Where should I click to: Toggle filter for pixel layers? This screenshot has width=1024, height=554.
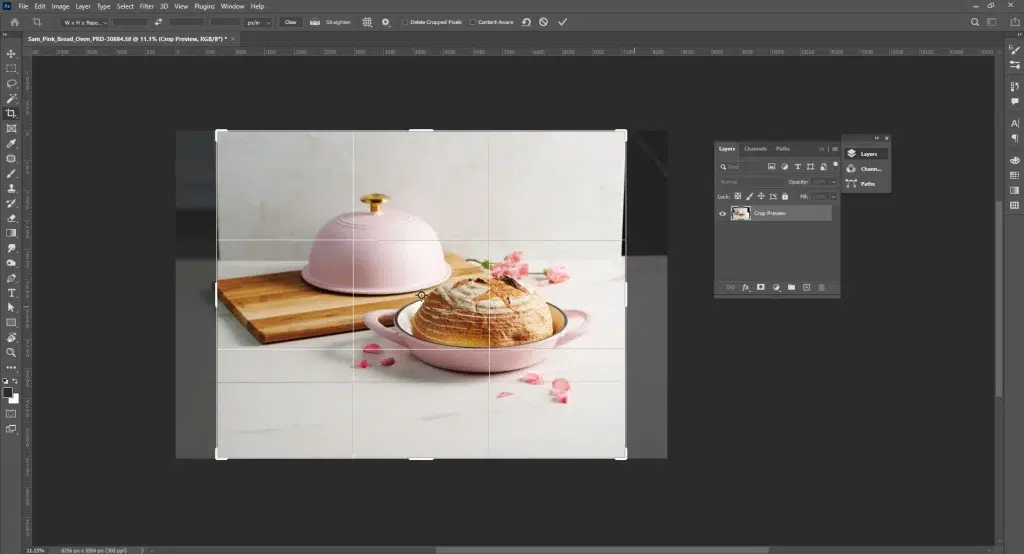click(x=771, y=167)
